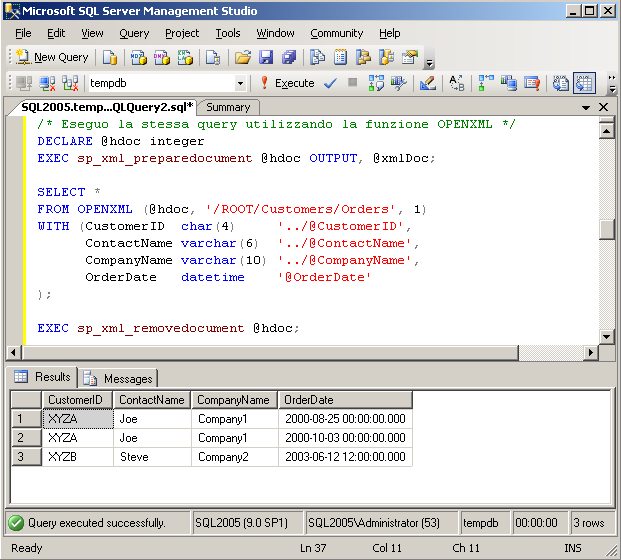Select row header 3 in results grid

26,457
